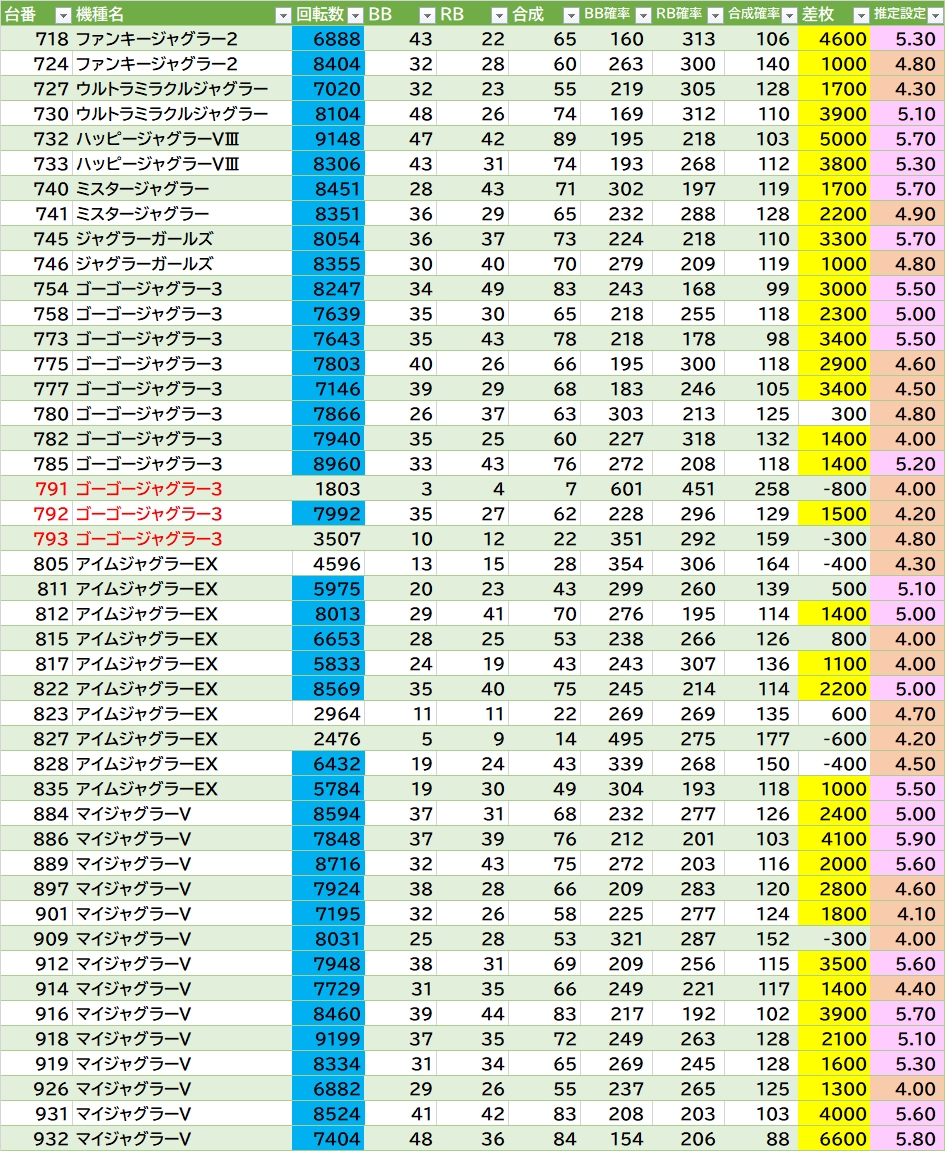
Task: Click the 7643 rotation count cell
Action: [328, 338]
